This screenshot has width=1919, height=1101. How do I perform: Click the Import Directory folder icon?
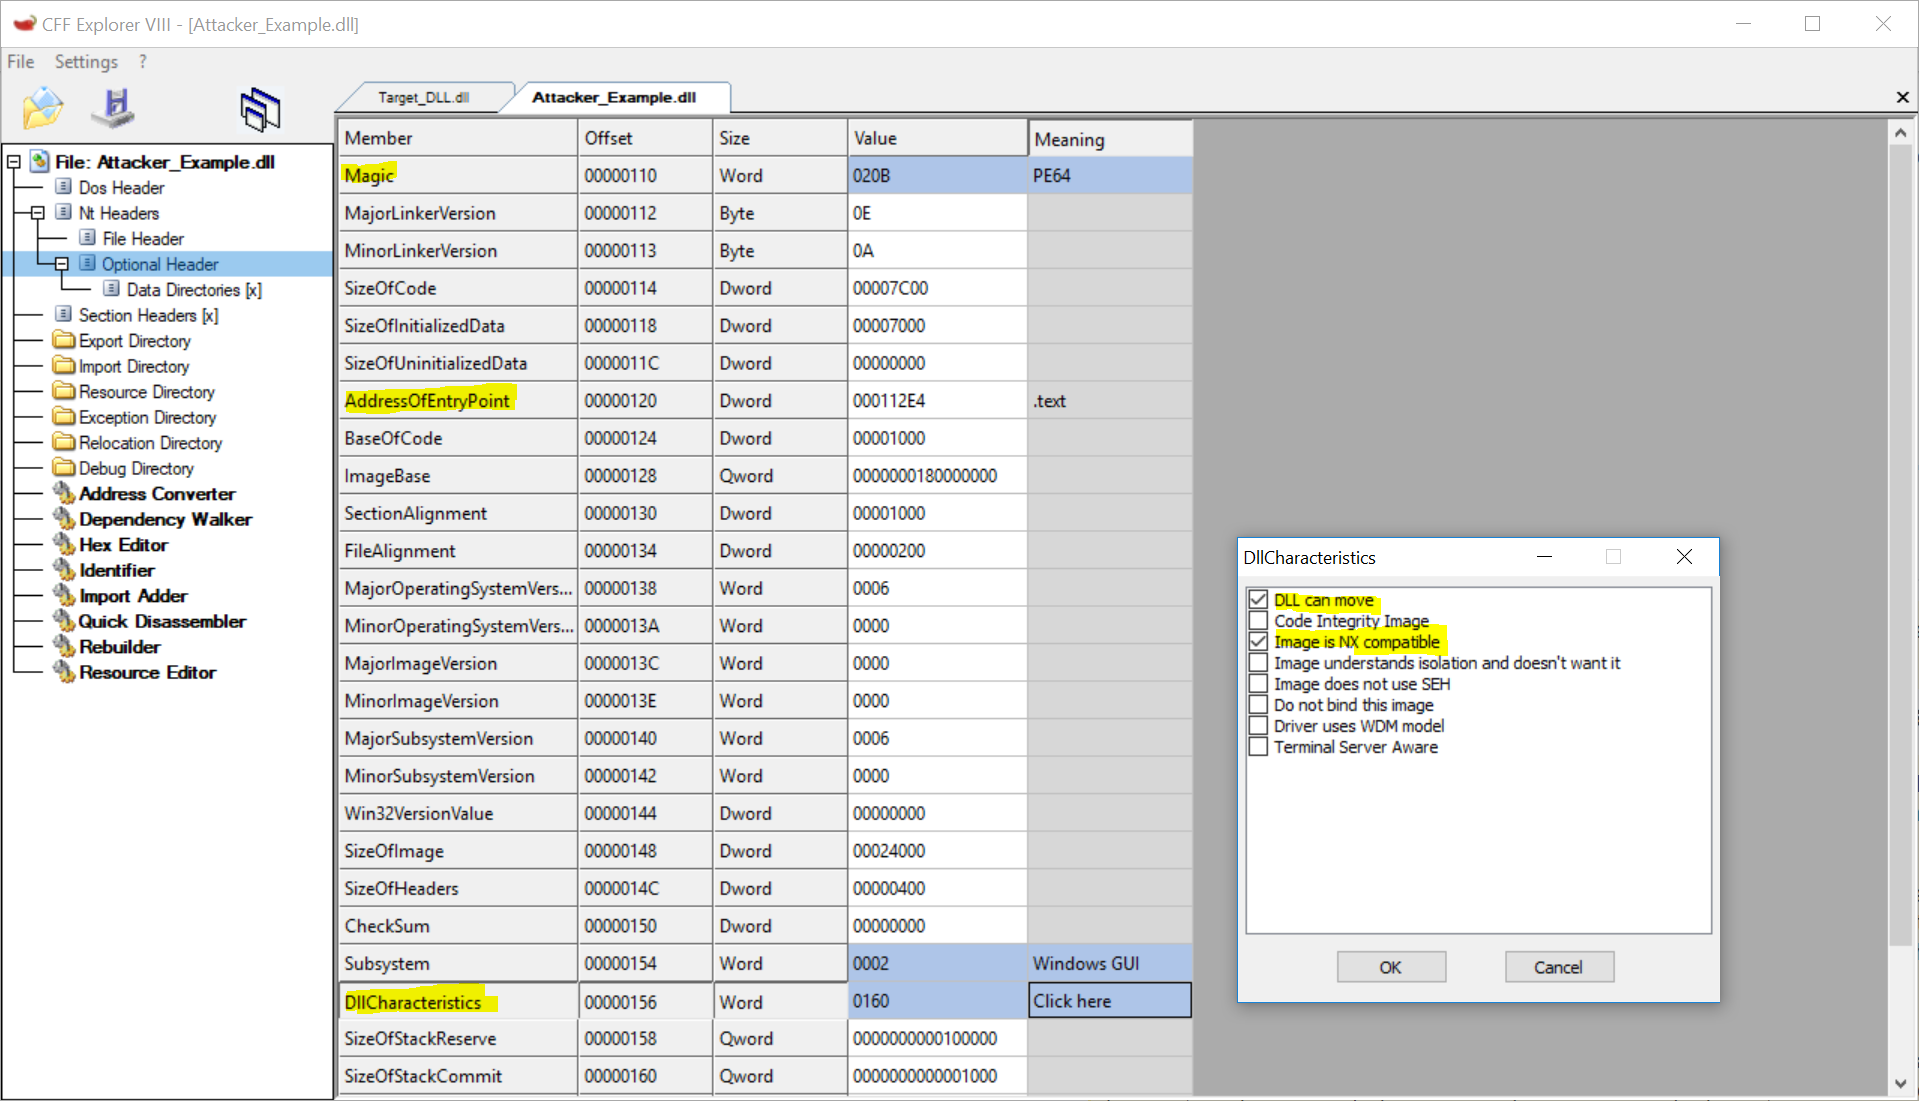64,365
